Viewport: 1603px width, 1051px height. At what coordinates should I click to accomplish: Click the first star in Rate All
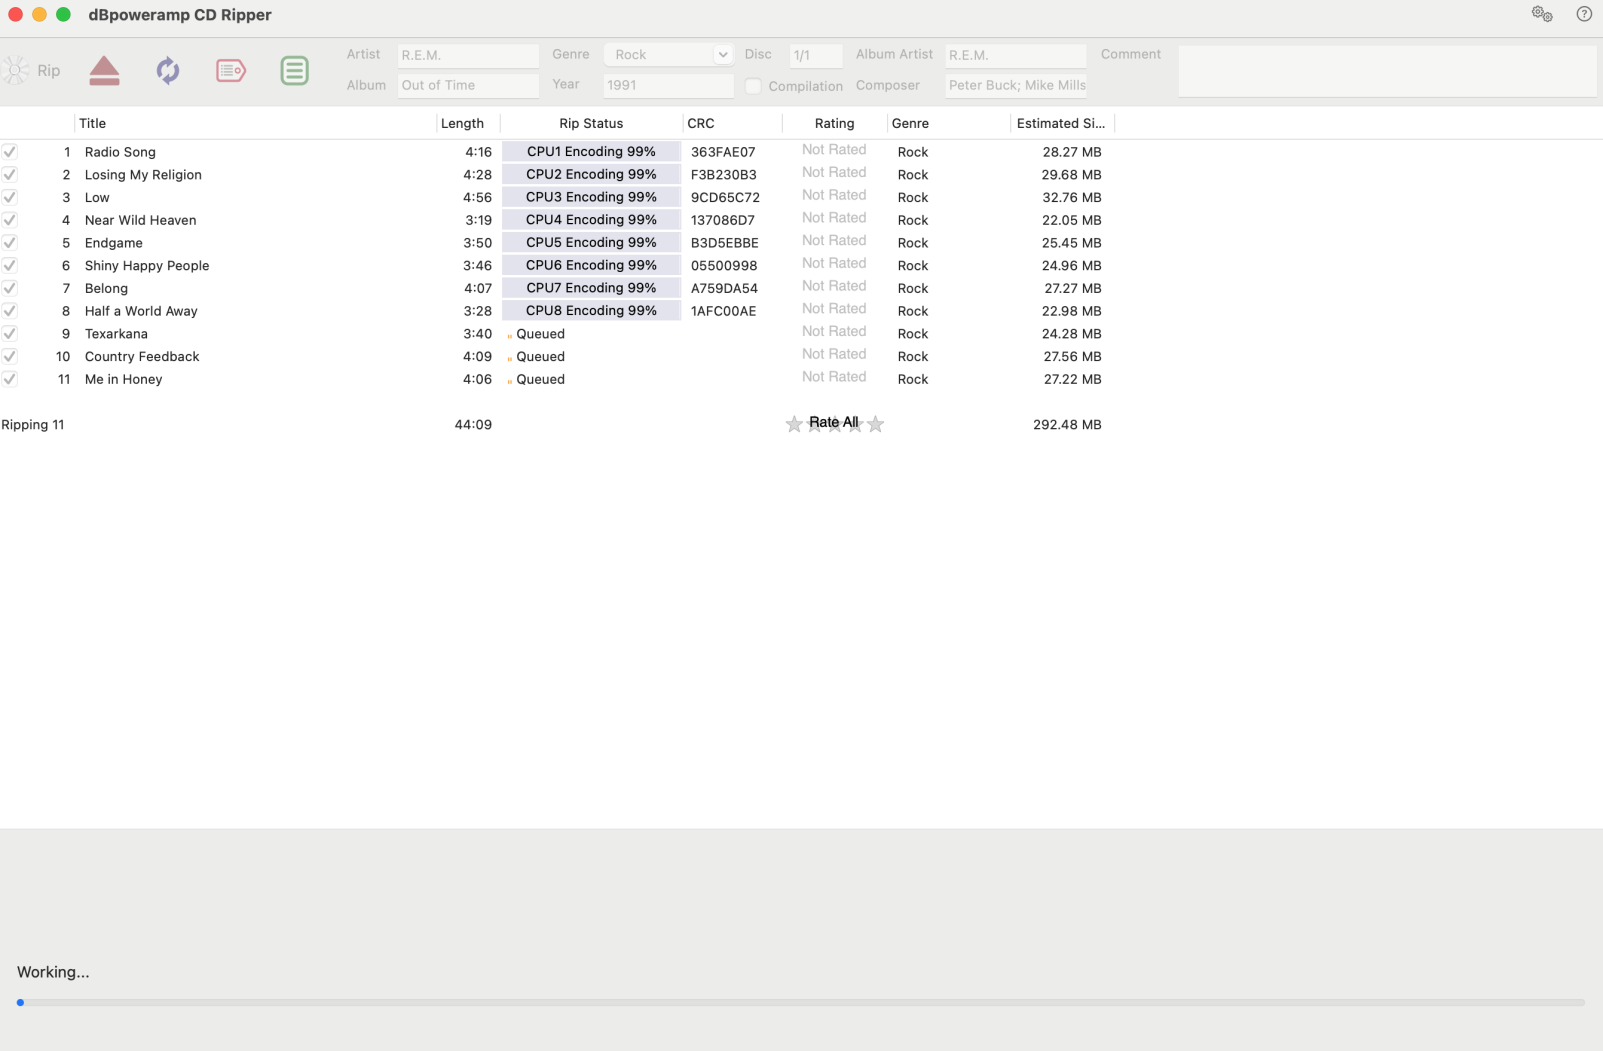coord(794,424)
